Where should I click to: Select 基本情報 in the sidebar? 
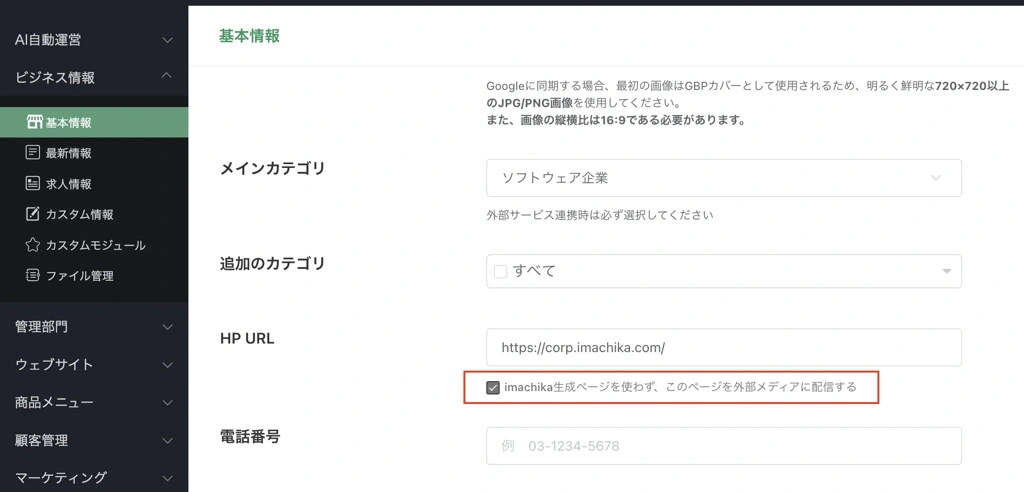click(x=94, y=122)
